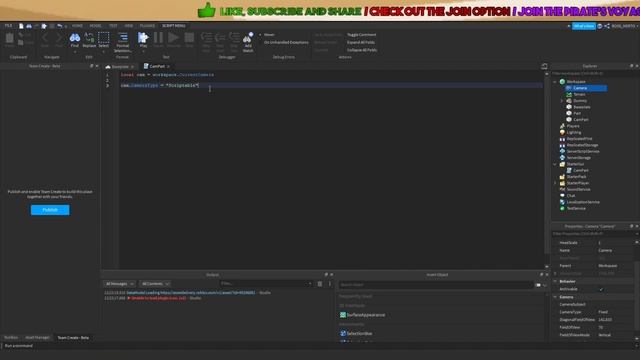Click the grayed Pause icon in Test group

(158, 38)
